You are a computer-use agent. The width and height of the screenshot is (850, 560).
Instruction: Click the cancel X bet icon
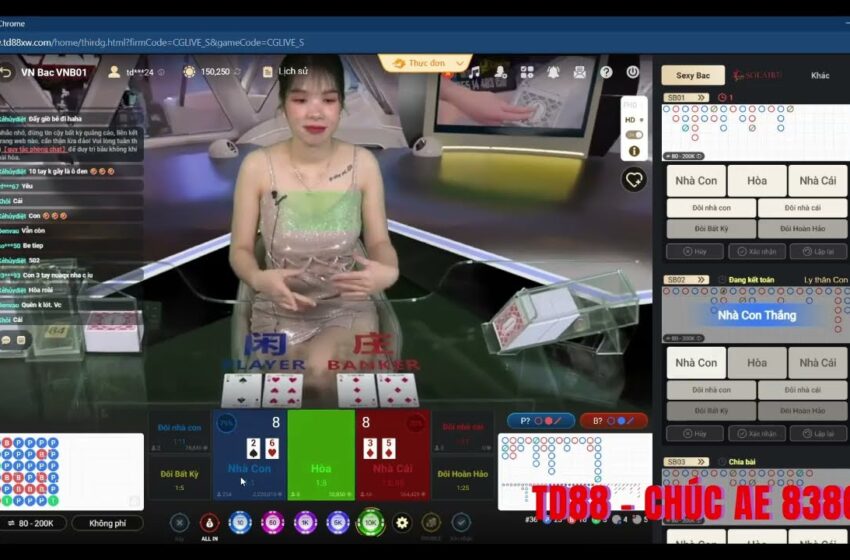pos(179,523)
